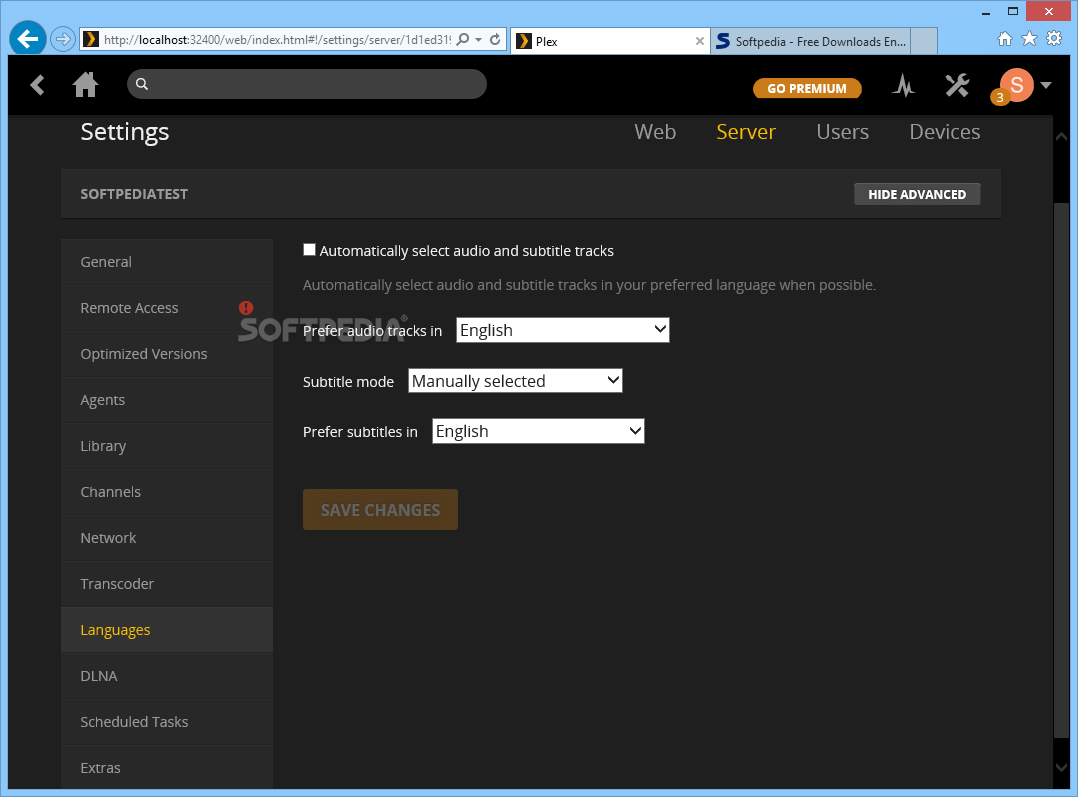This screenshot has height=797, width=1078.
Task: Click the search magnifier icon in Plex
Action: (142, 84)
